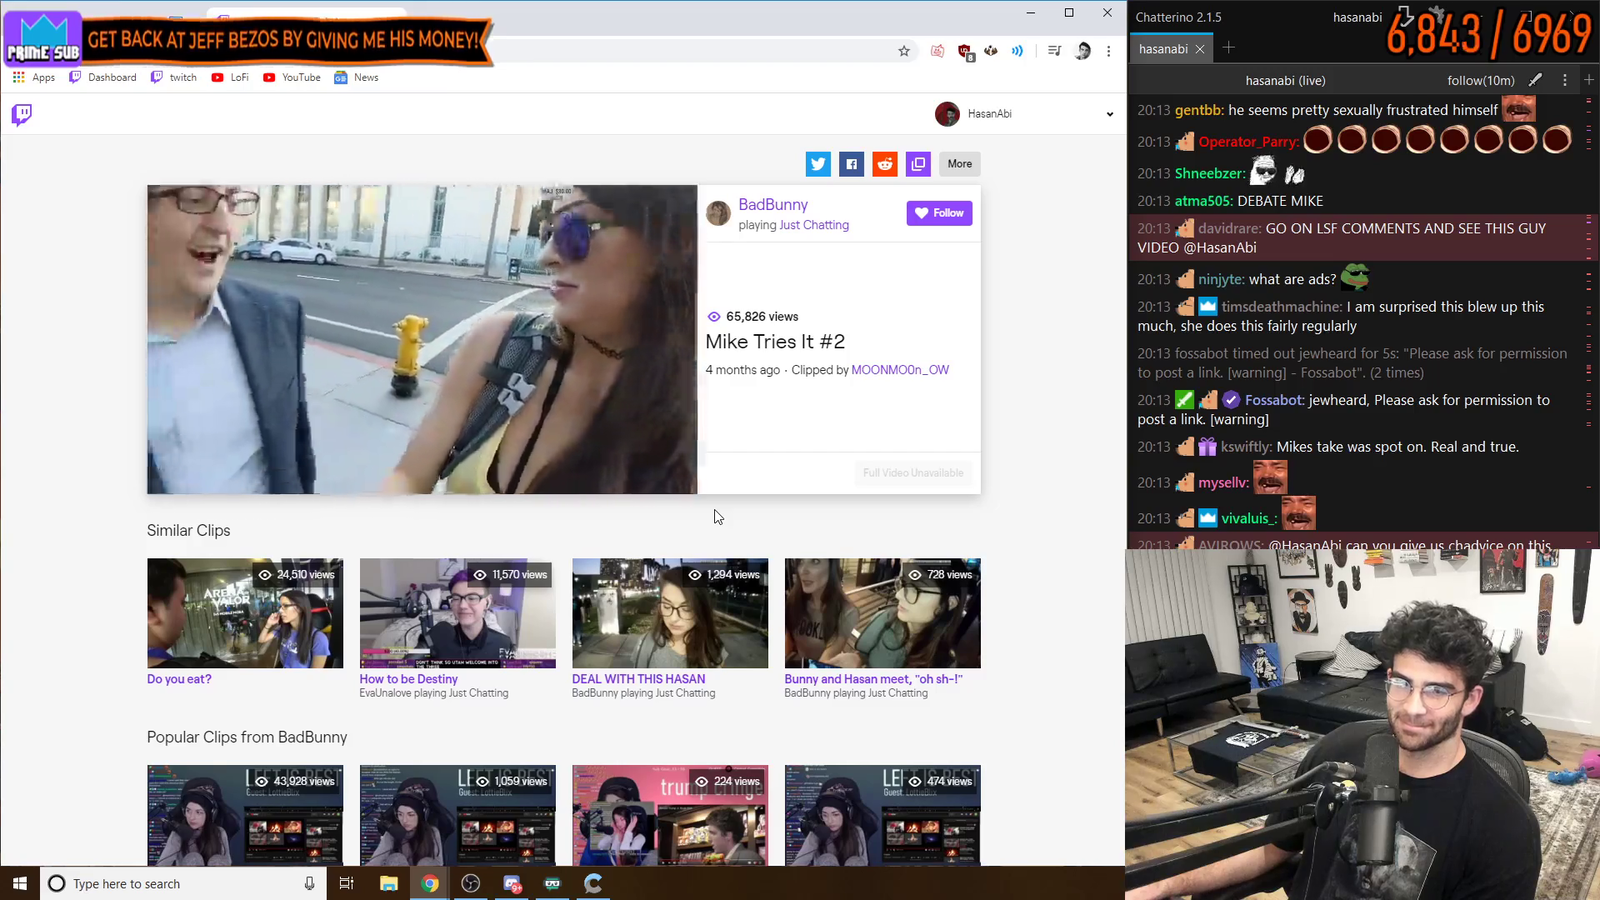Open File Explorer from the taskbar
The width and height of the screenshot is (1600, 900).
click(389, 883)
